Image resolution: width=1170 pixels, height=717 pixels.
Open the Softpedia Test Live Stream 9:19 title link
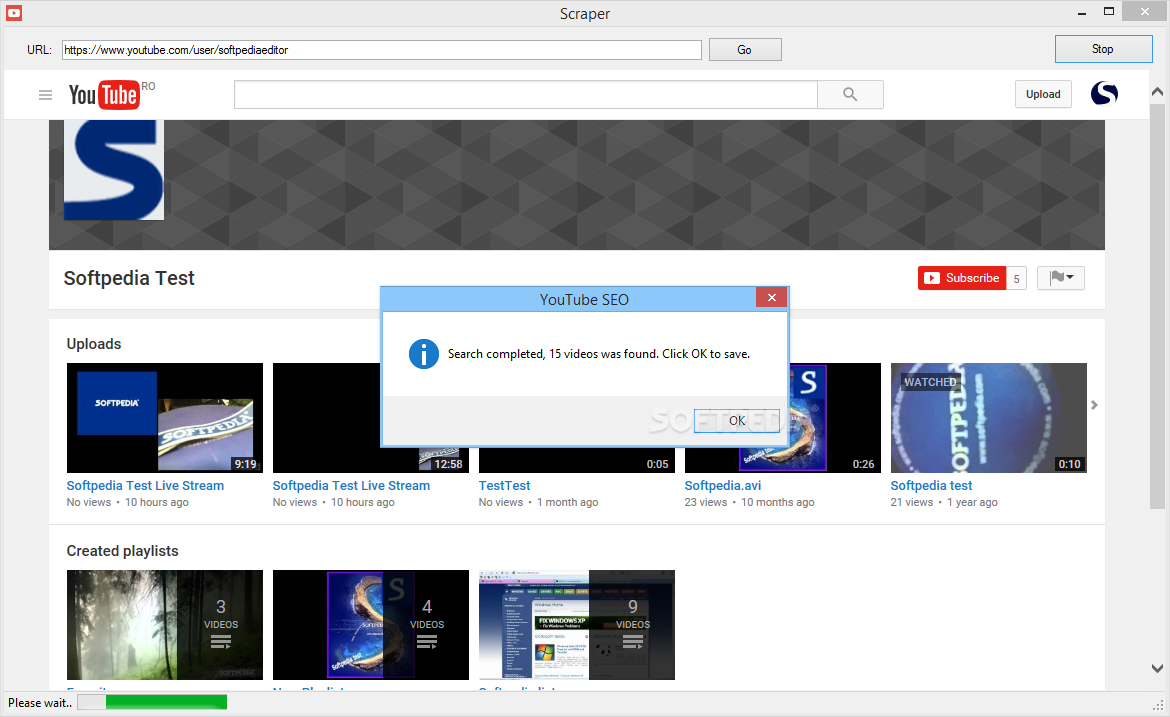(x=146, y=486)
